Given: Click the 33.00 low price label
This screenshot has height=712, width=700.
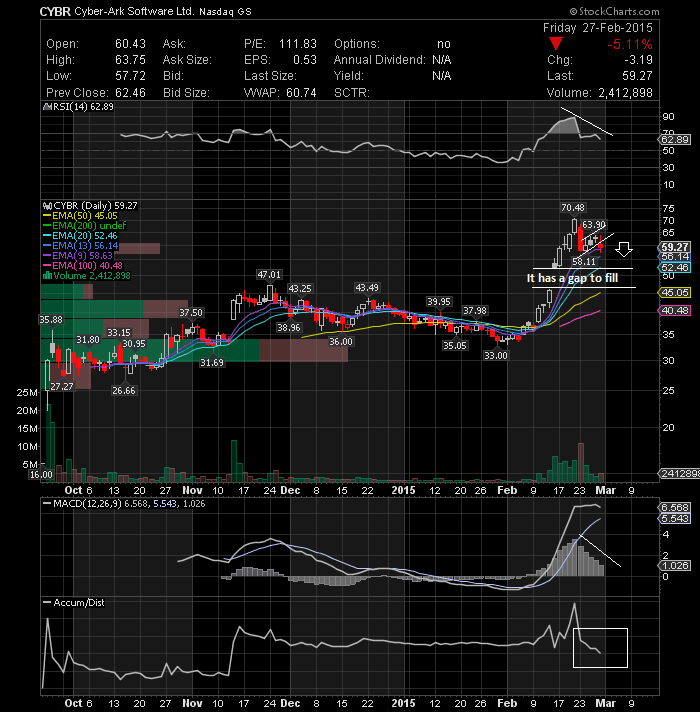Looking at the screenshot, I should pyautogui.click(x=496, y=356).
